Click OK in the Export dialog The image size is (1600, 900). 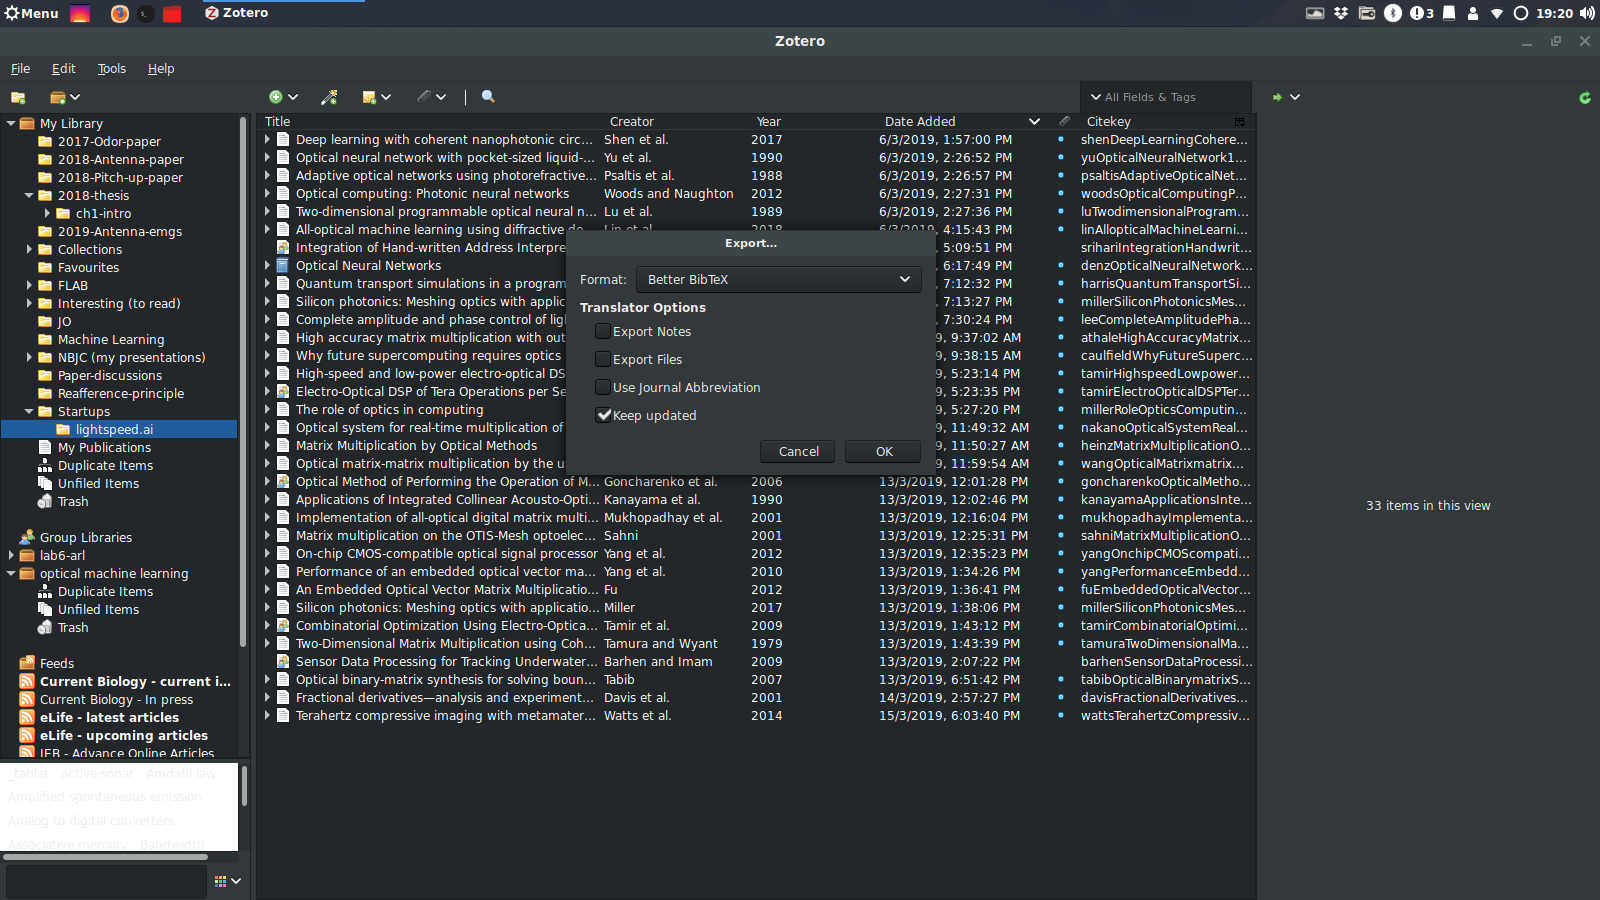[x=884, y=452]
